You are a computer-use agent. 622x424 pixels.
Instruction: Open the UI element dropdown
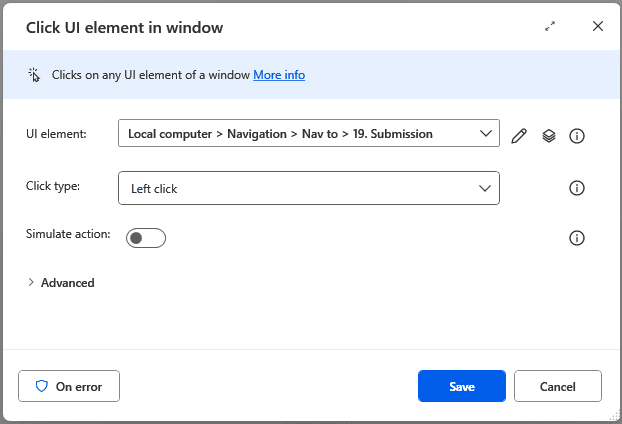tap(309, 133)
